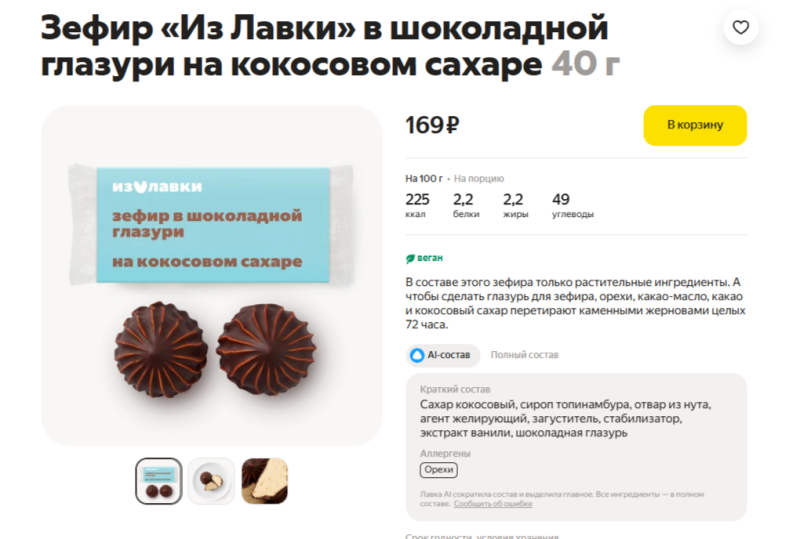Select second thumbnail with zephyr on plate

pyautogui.click(x=211, y=481)
